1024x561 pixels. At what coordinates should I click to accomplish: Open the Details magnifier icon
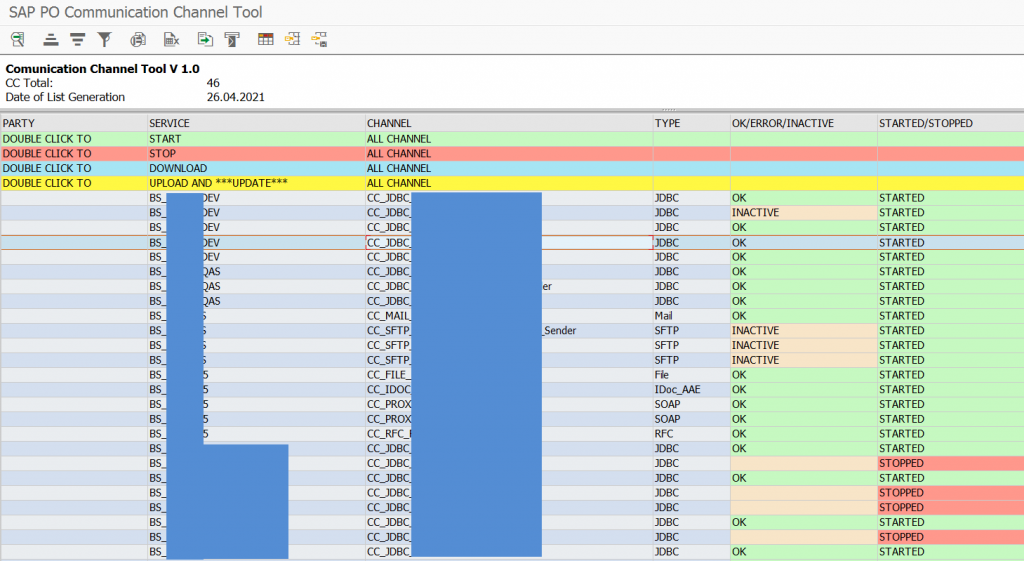pyautogui.click(x=18, y=39)
